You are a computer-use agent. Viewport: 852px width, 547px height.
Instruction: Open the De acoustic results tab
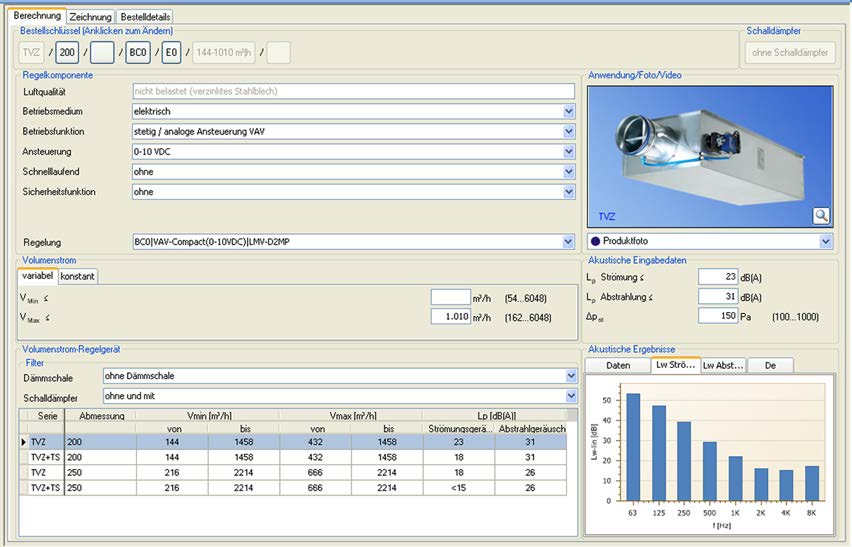pyautogui.click(x=770, y=366)
